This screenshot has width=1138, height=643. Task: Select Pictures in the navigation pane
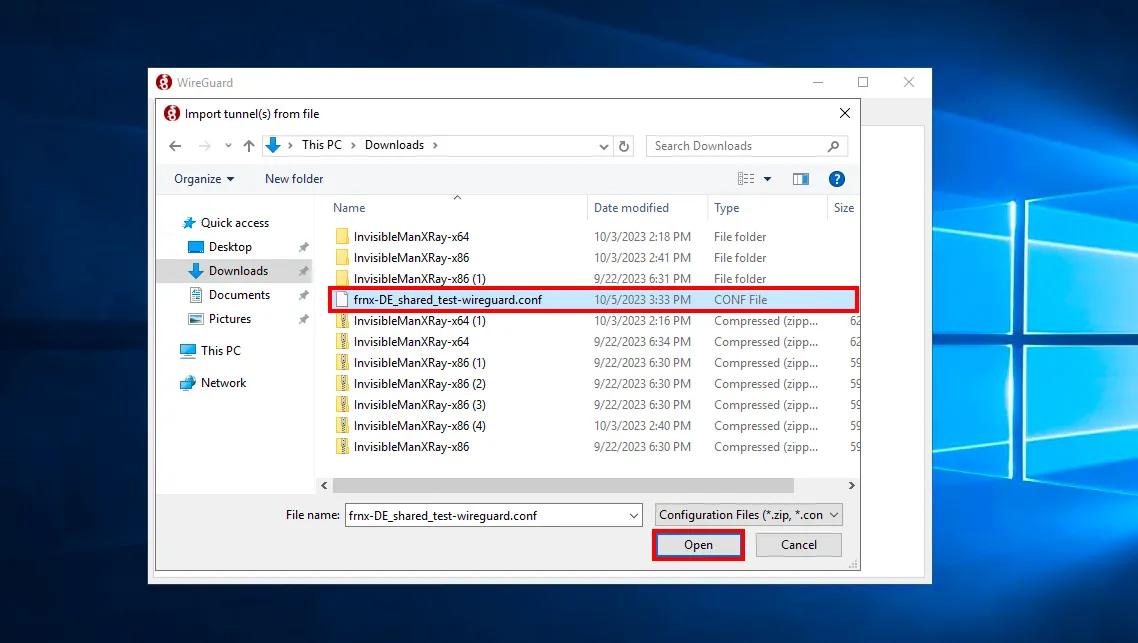(x=229, y=319)
